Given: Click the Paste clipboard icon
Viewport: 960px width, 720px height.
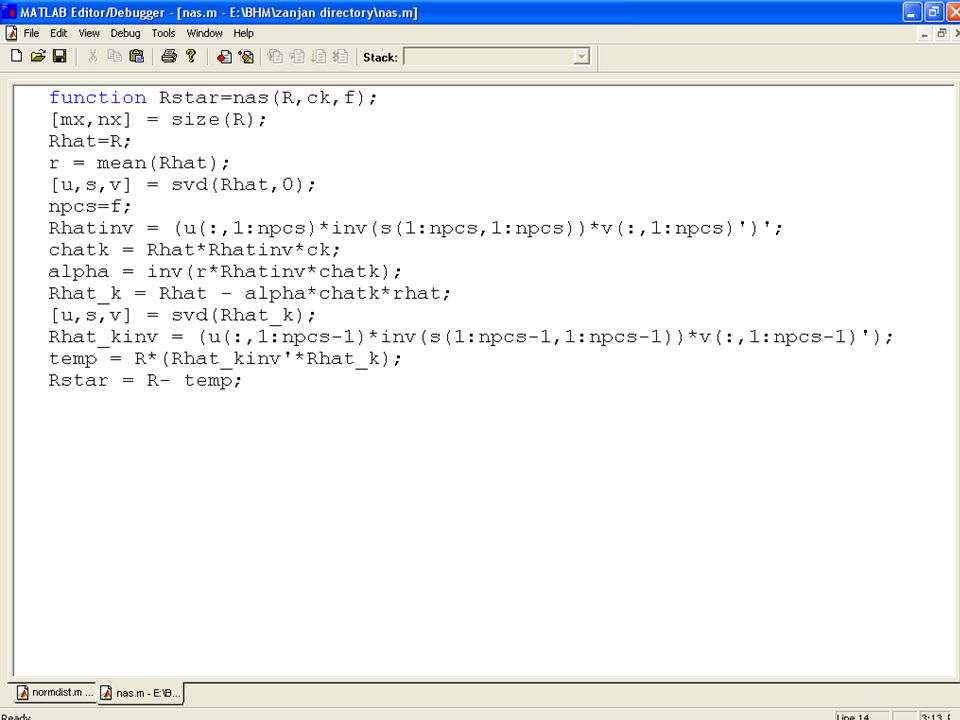Looking at the screenshot, I should (x=137, y=56).
